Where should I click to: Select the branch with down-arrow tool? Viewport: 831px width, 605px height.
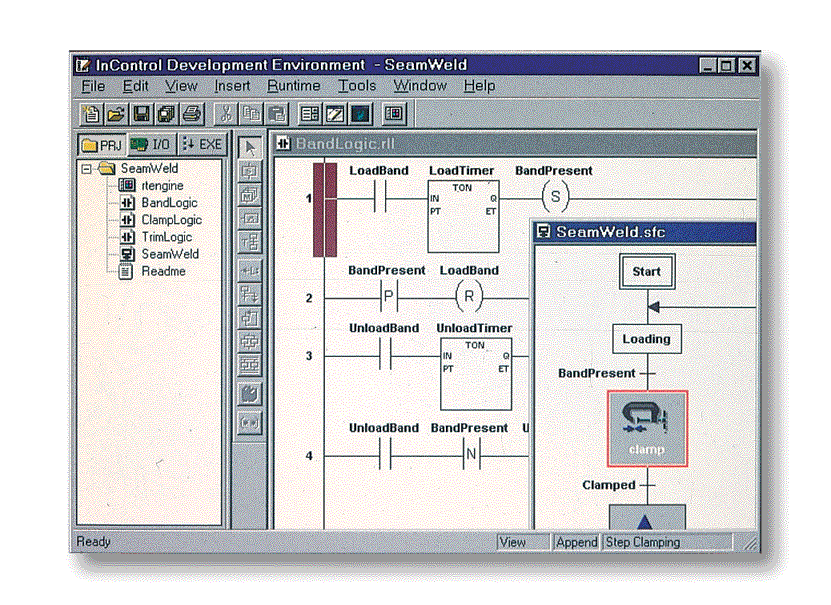250,294
